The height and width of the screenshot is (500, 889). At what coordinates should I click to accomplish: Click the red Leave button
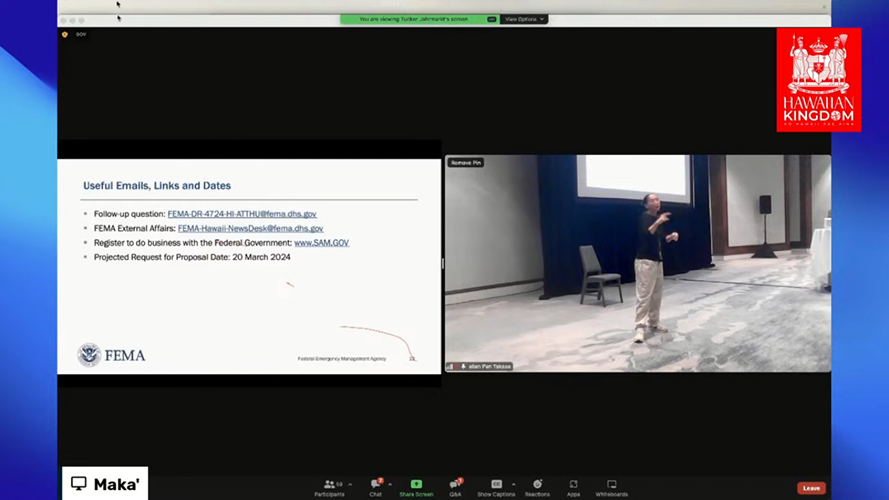811,488
